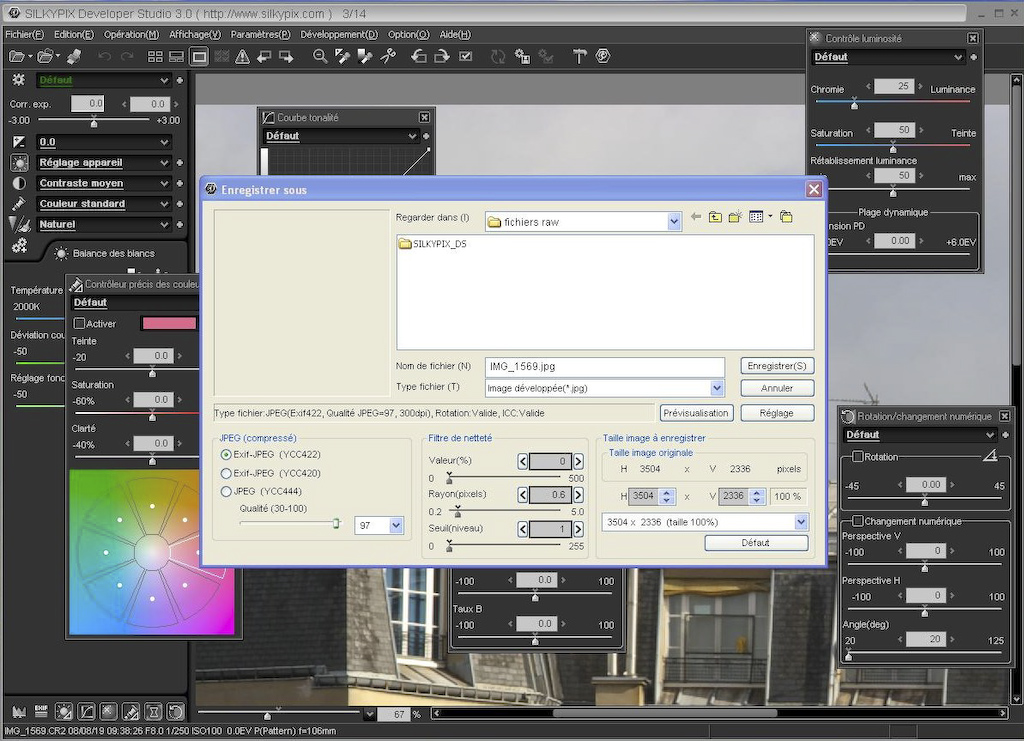Choose the JPEG (YCC444) format option

point(226,491)
